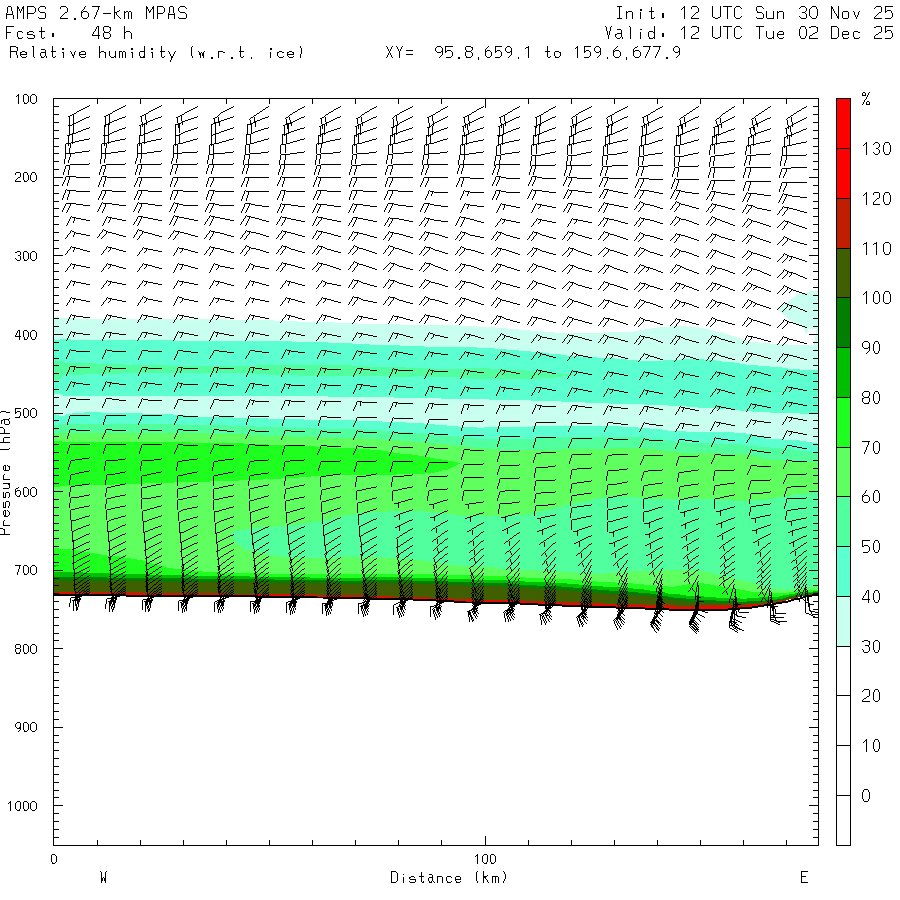Click the colorbar value label 110
The height and width of the screenshot is (900, 900).
coord(876,249)
